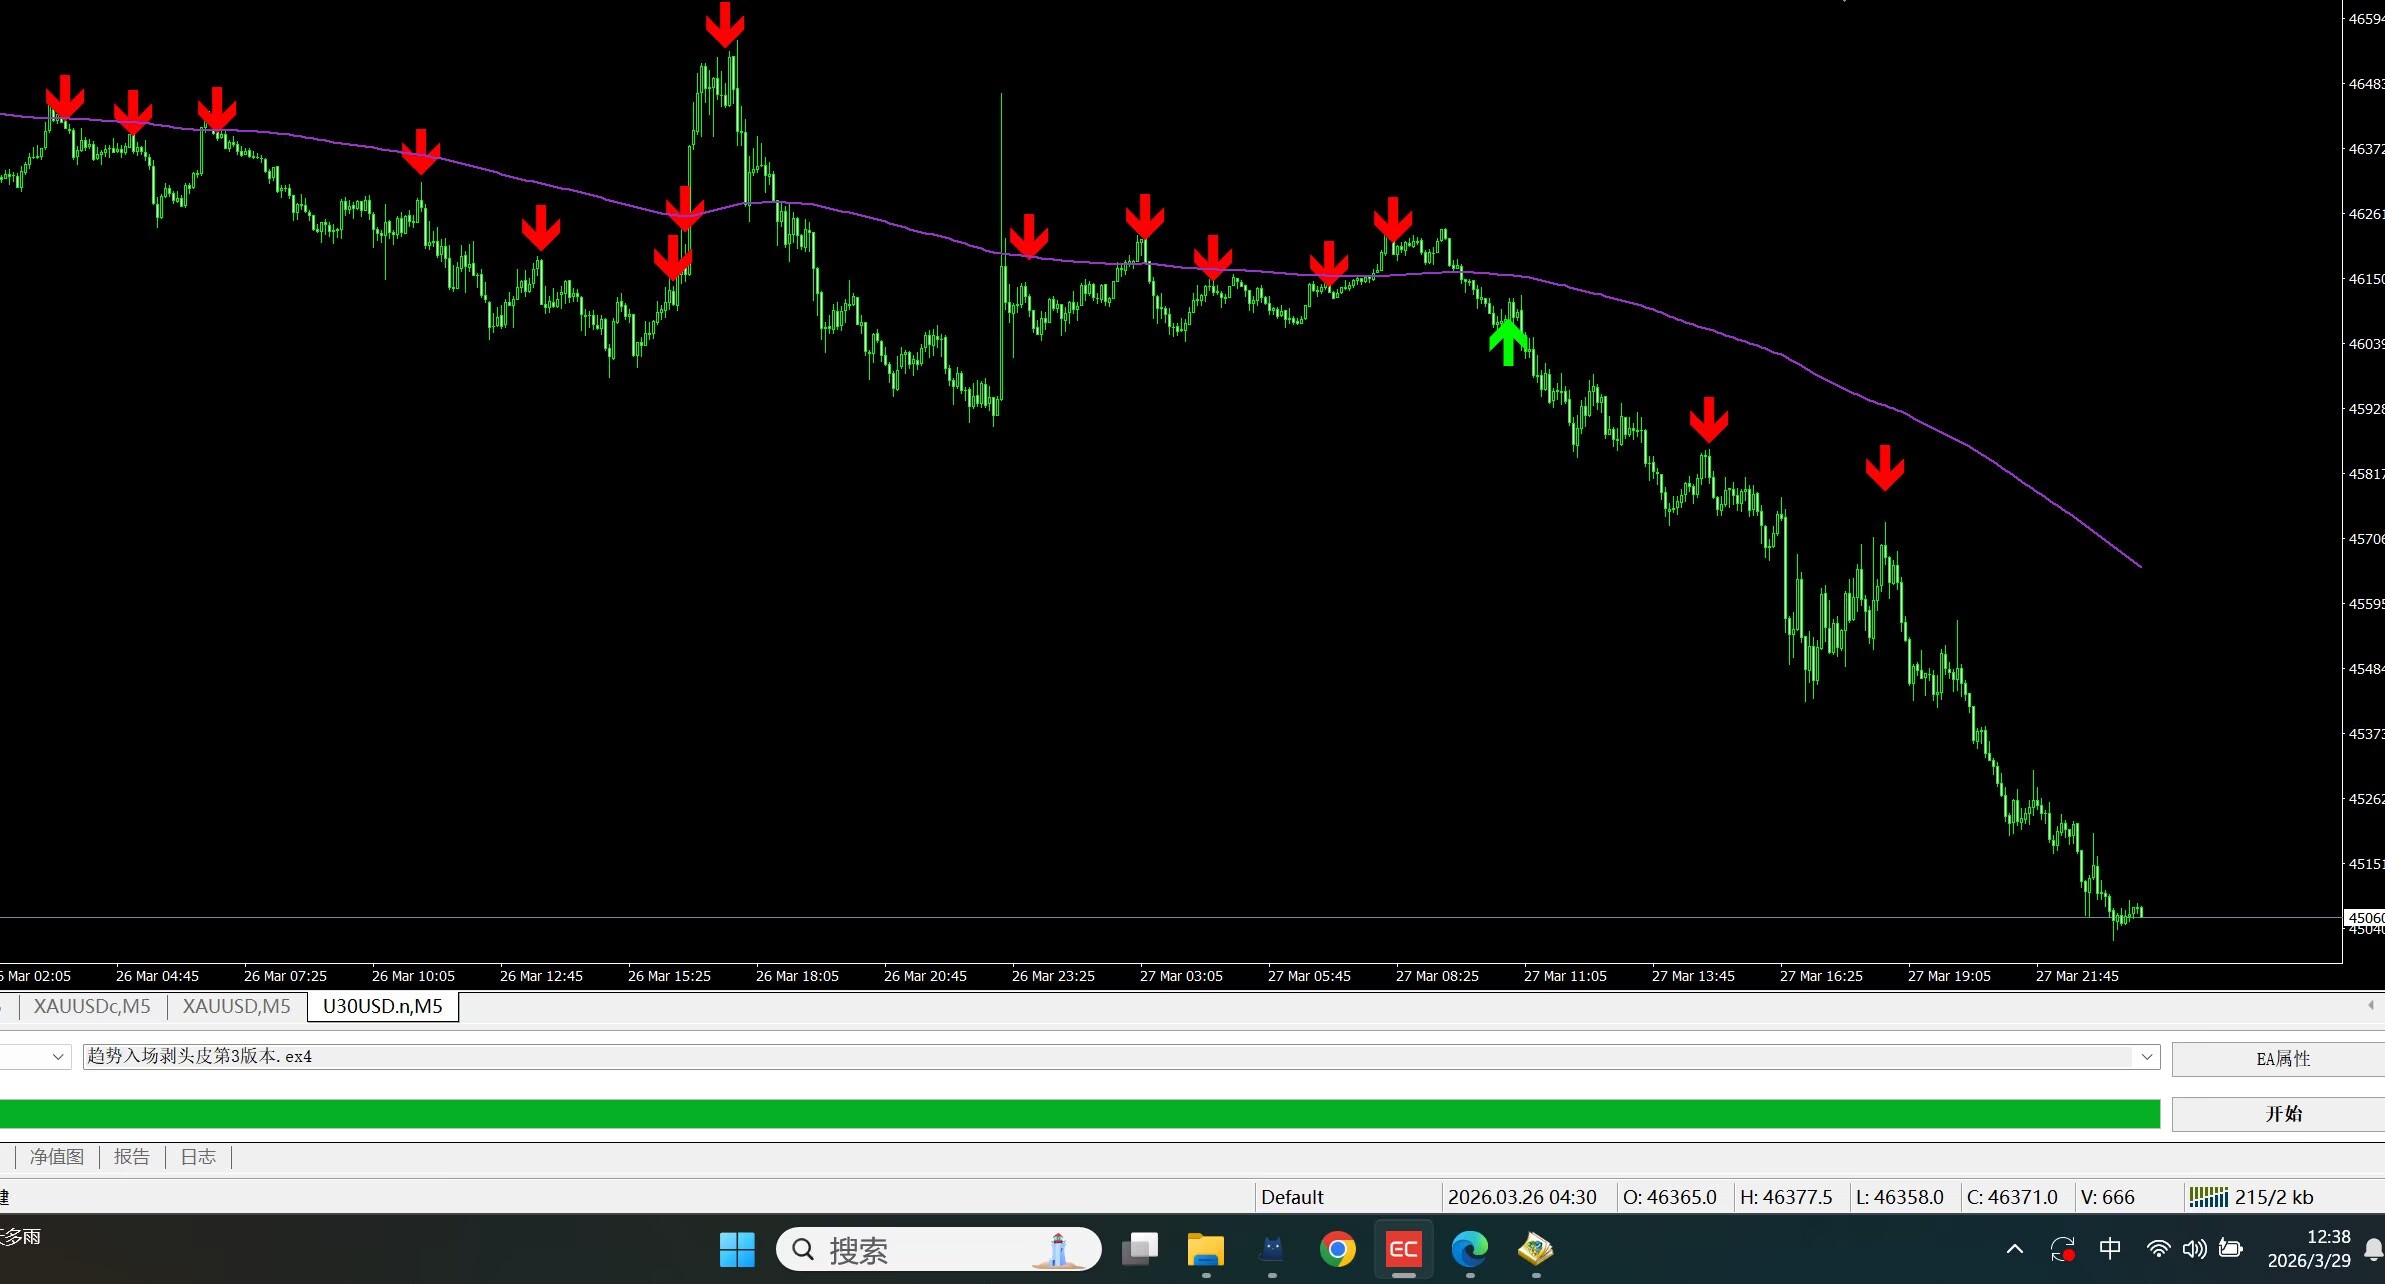Click the green tester progress bar
Image resolution: width=2385 pixels, height=1284 pixels.
click(x=1078, y=1113)
